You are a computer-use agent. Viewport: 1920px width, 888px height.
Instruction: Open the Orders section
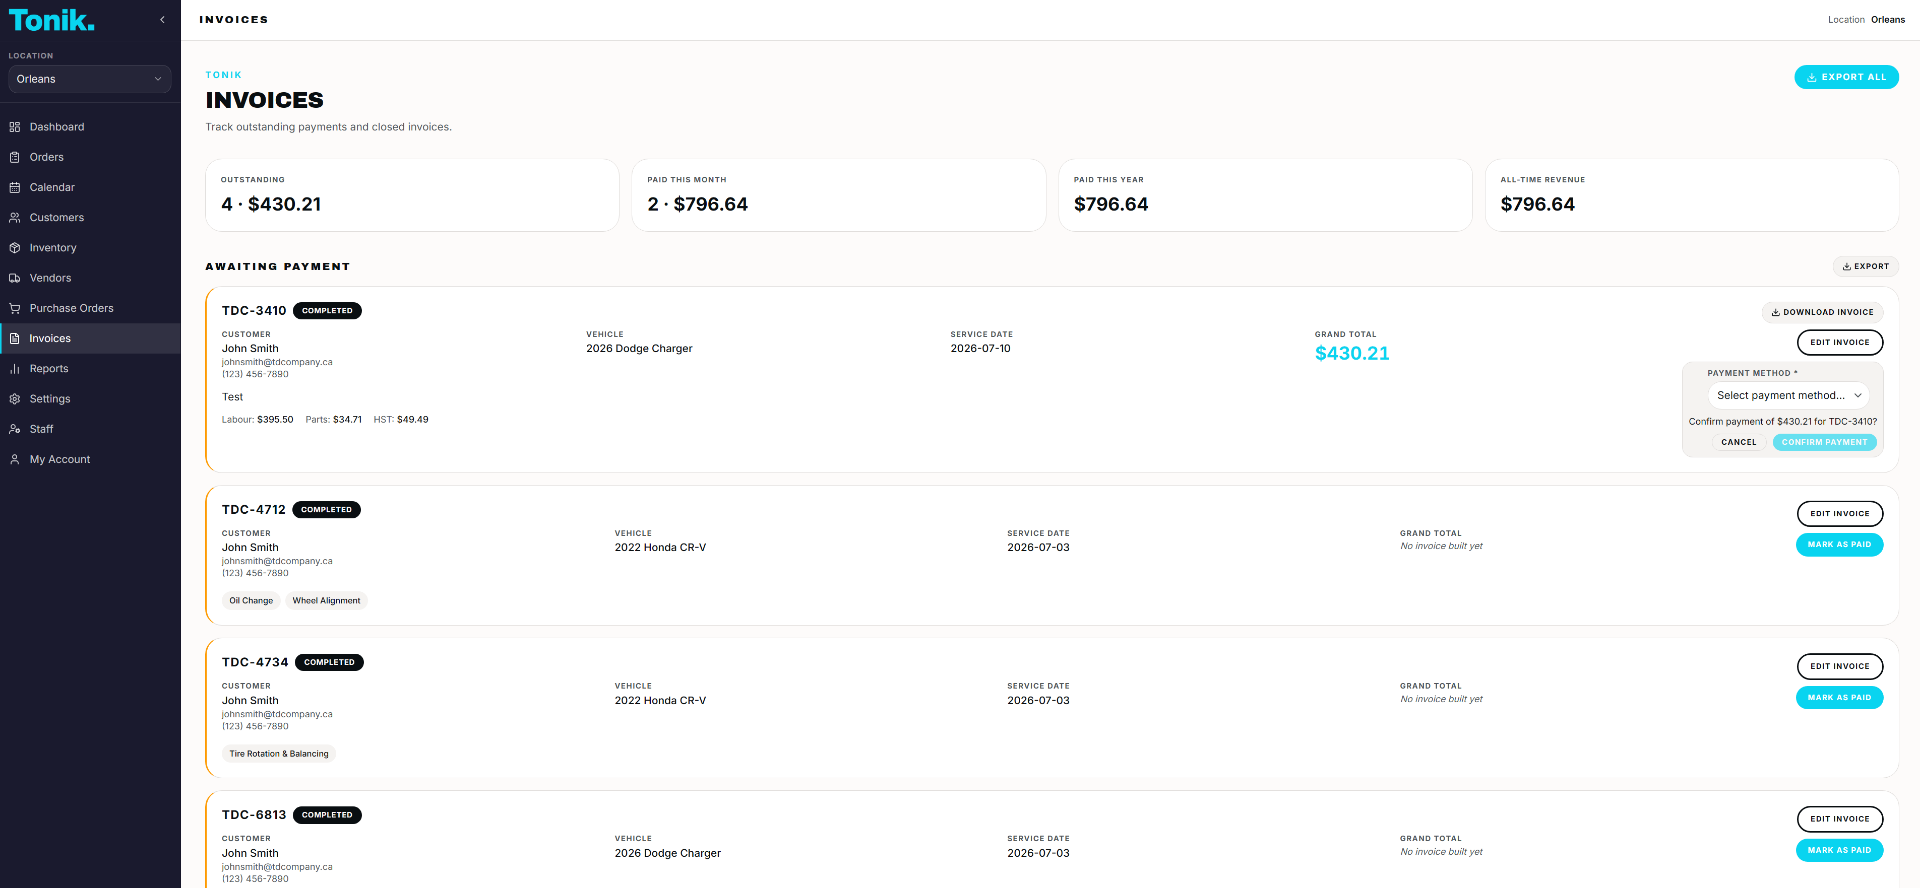pos(90,157)
